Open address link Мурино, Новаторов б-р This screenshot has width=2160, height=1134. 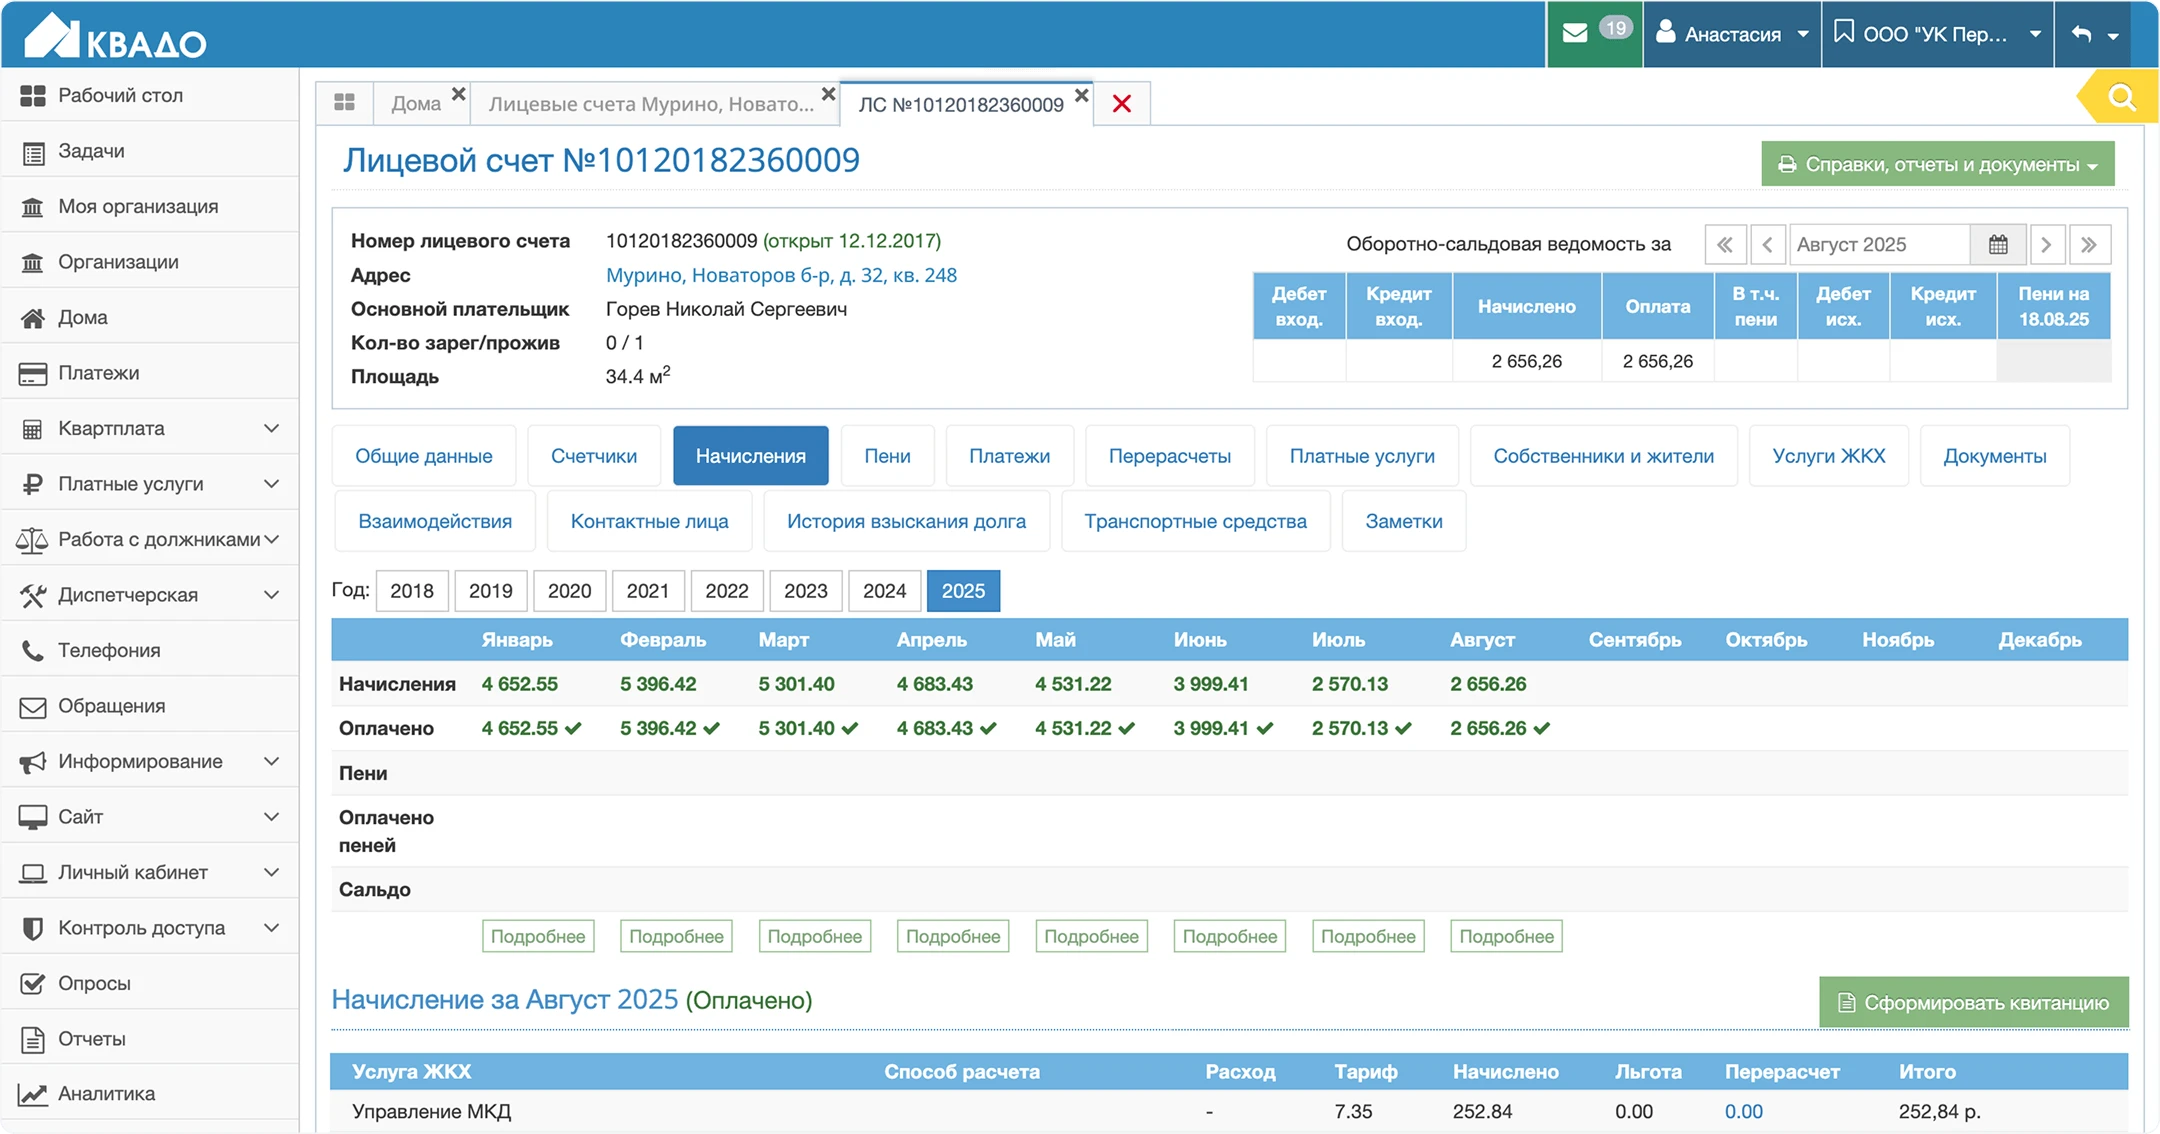coord(781,275)
